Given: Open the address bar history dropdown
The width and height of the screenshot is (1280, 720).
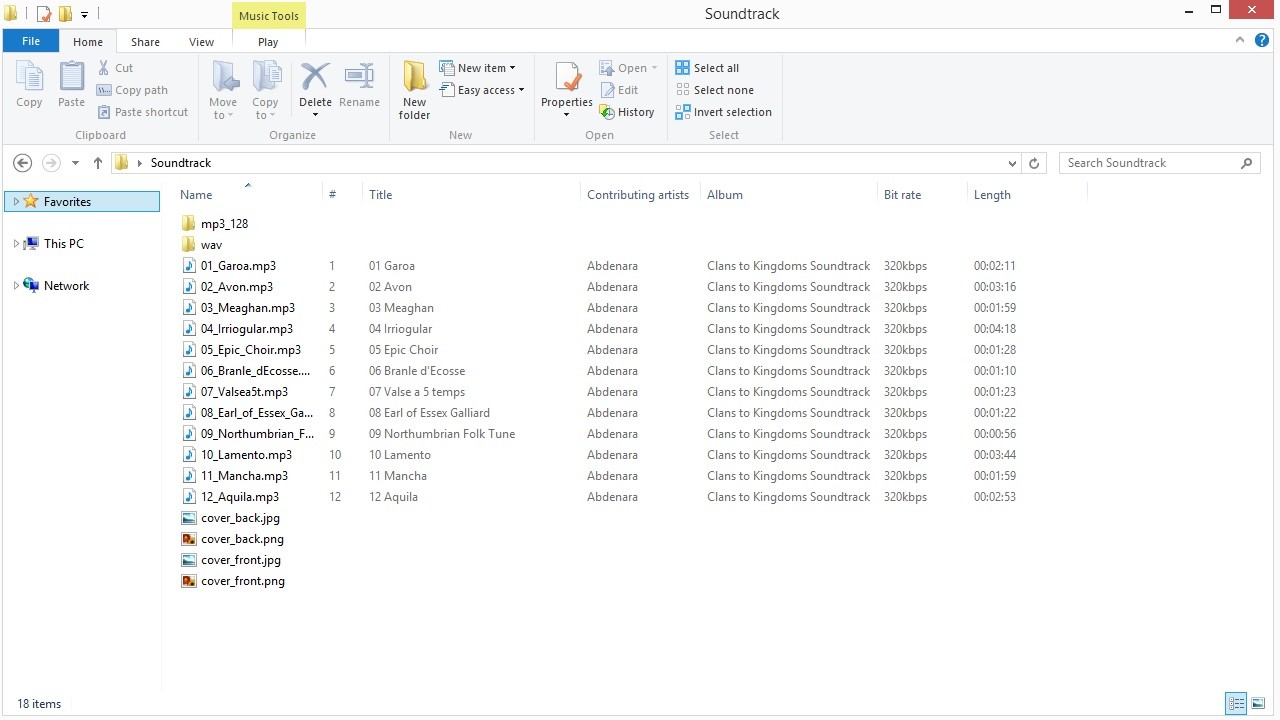Looking at the screenshot, I should point(1012,163).
